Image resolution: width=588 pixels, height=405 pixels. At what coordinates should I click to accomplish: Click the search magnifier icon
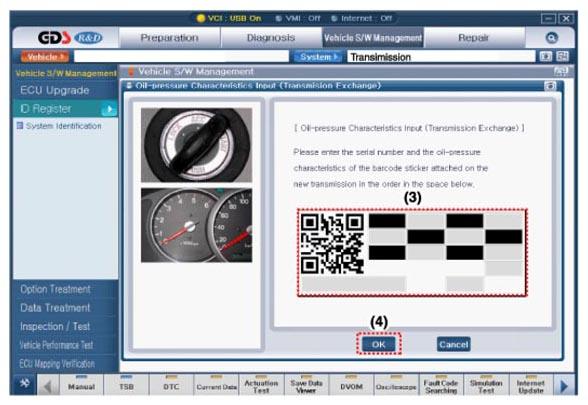(551, 38)
